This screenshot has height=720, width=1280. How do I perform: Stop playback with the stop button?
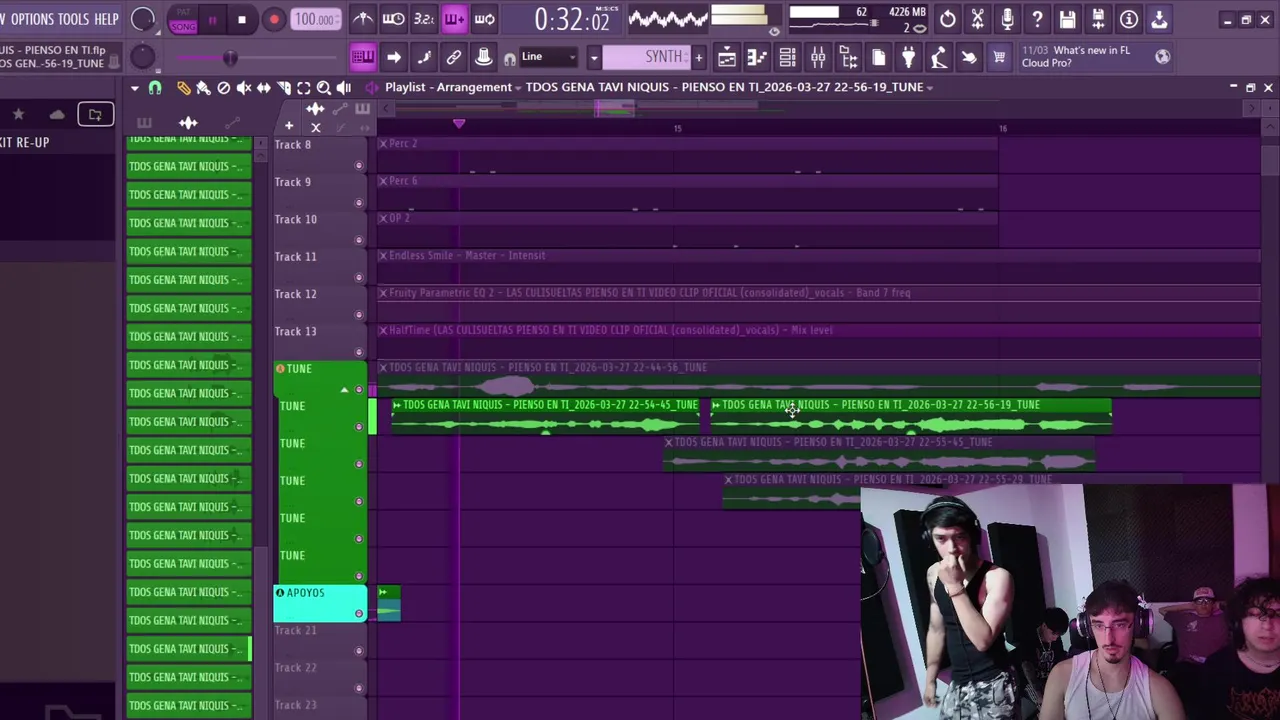[x=242, y=20]
